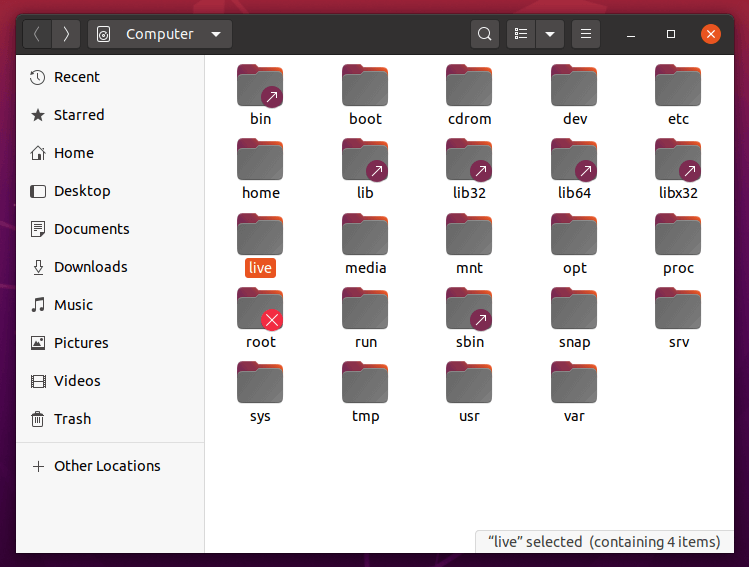
Task: Click the Music entry in the sidebar
Action: click(x=73, y=305)
